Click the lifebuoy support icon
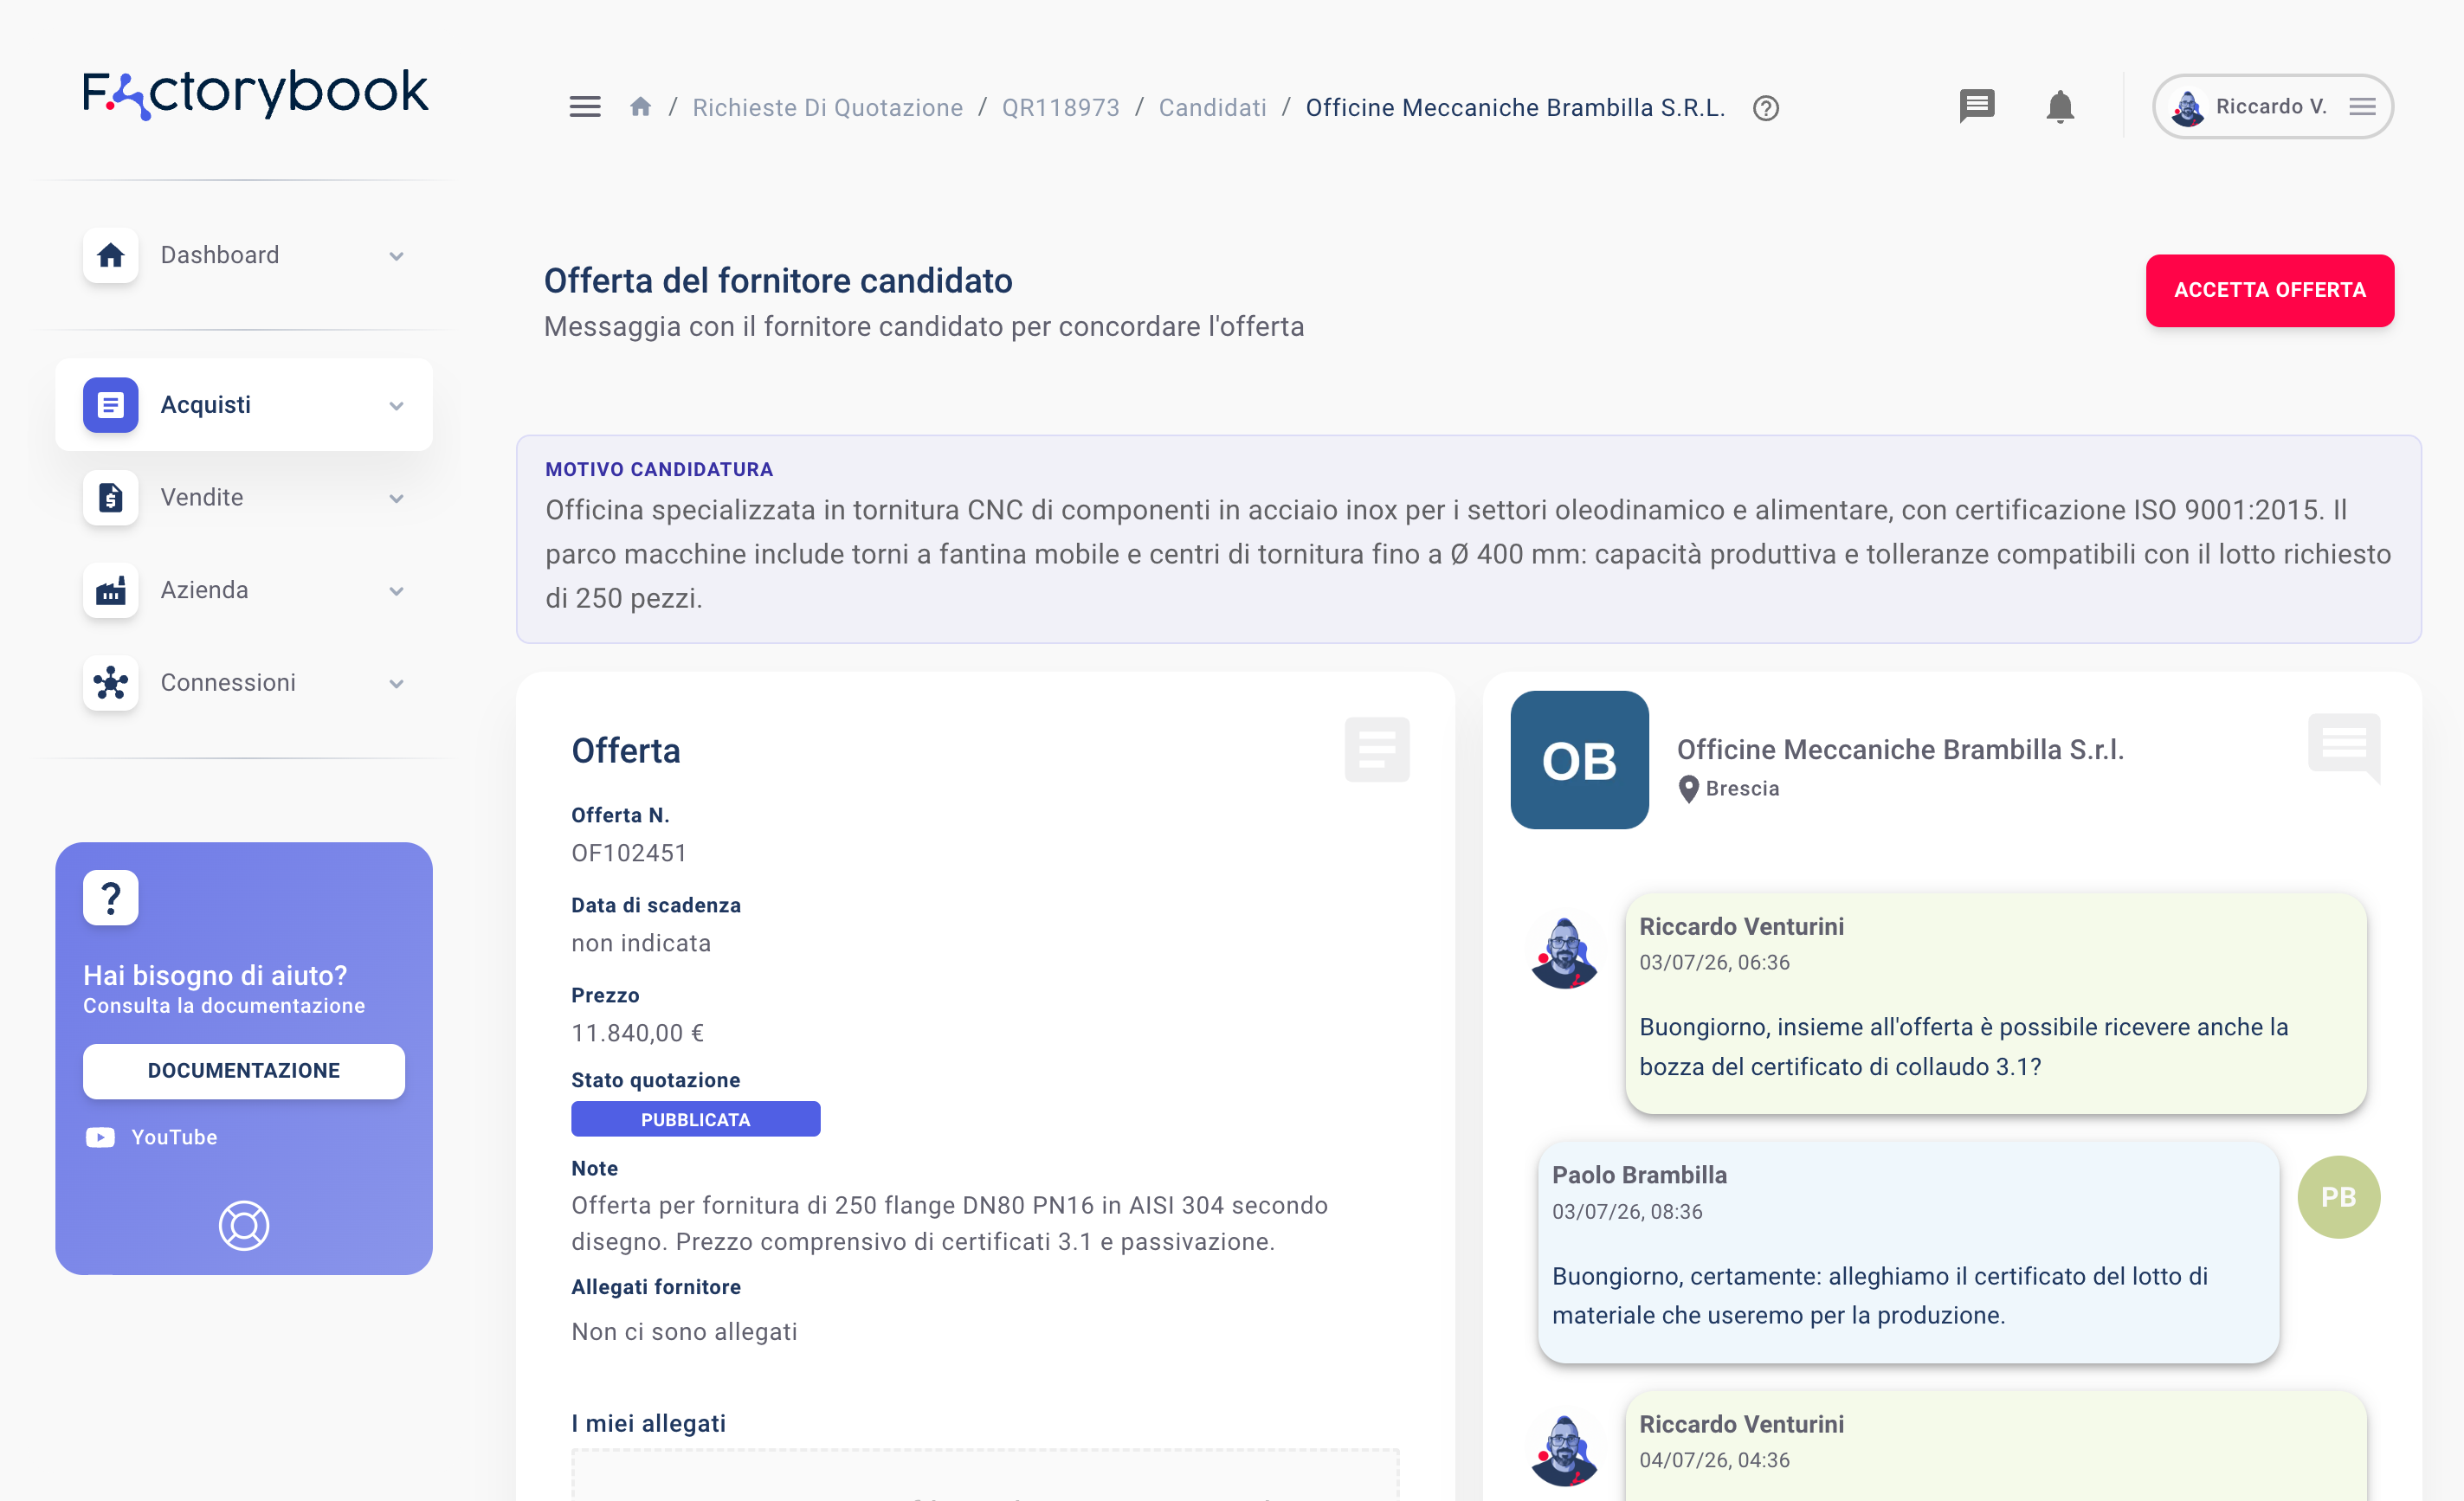Image resolution: width=2464 pixels, height=1501 pixels. pyautogui.click(x=244, y=1226)
